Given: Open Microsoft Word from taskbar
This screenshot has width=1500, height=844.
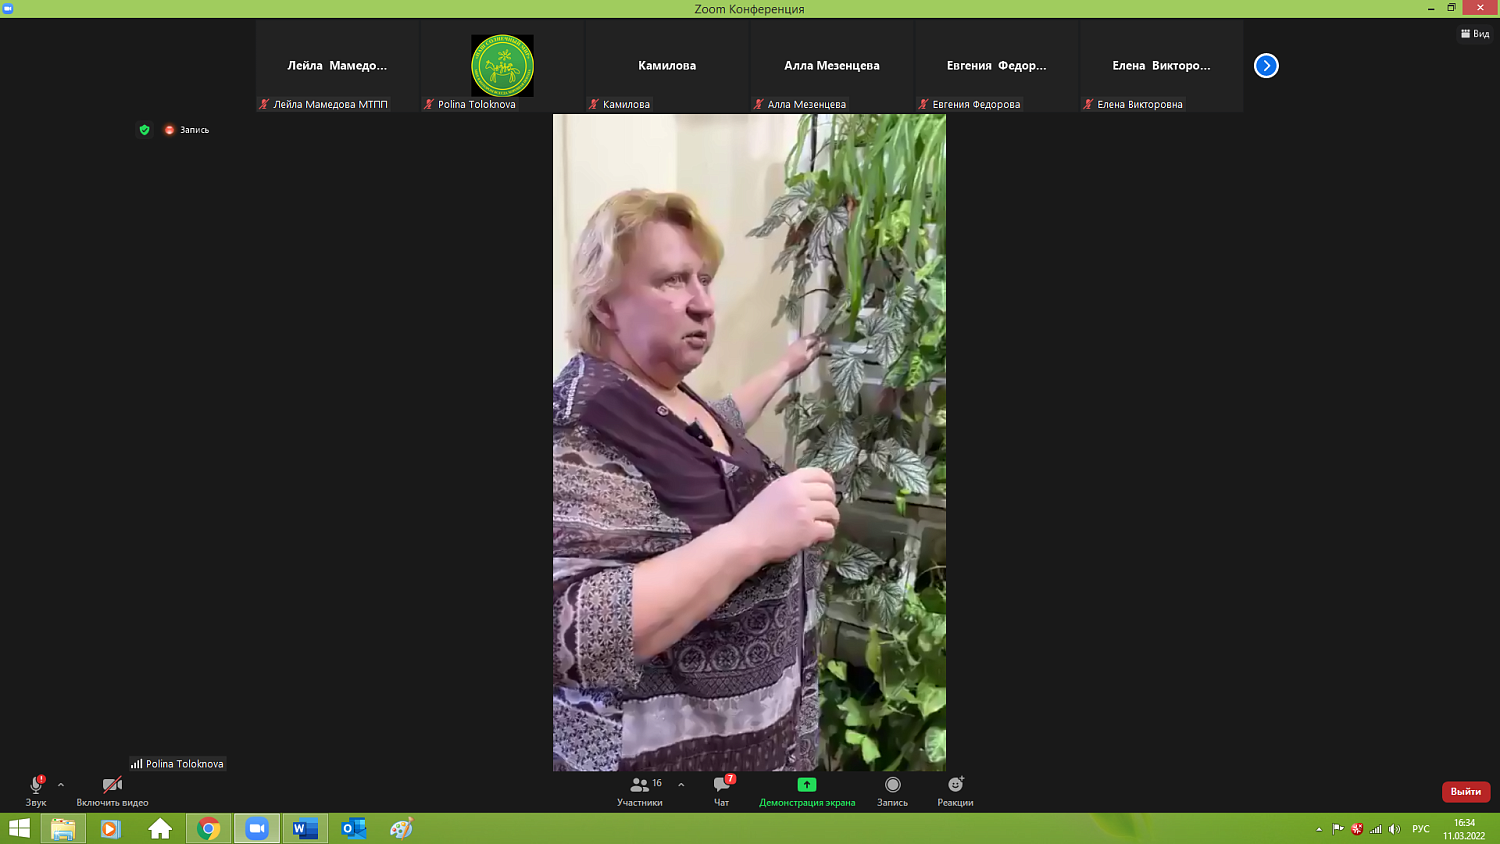Looking at the screenshot, I should pyautogui.click(x=305, y=829).
